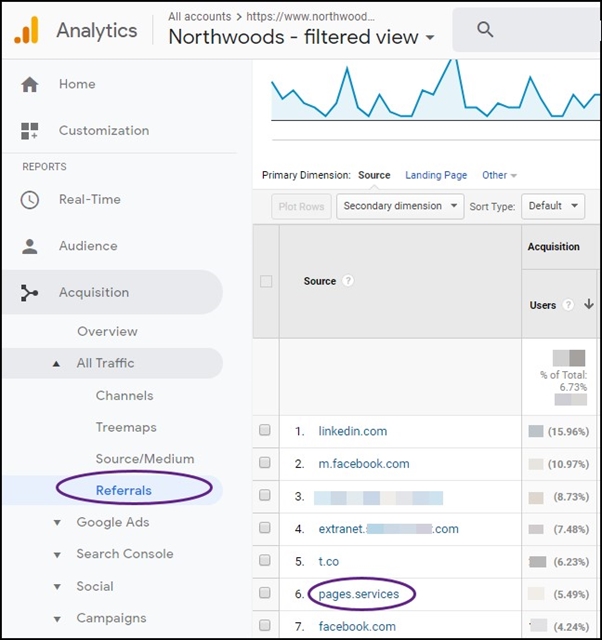
Task: Open the Other primary dimension dropdown
Action: (x=500, y=175)
